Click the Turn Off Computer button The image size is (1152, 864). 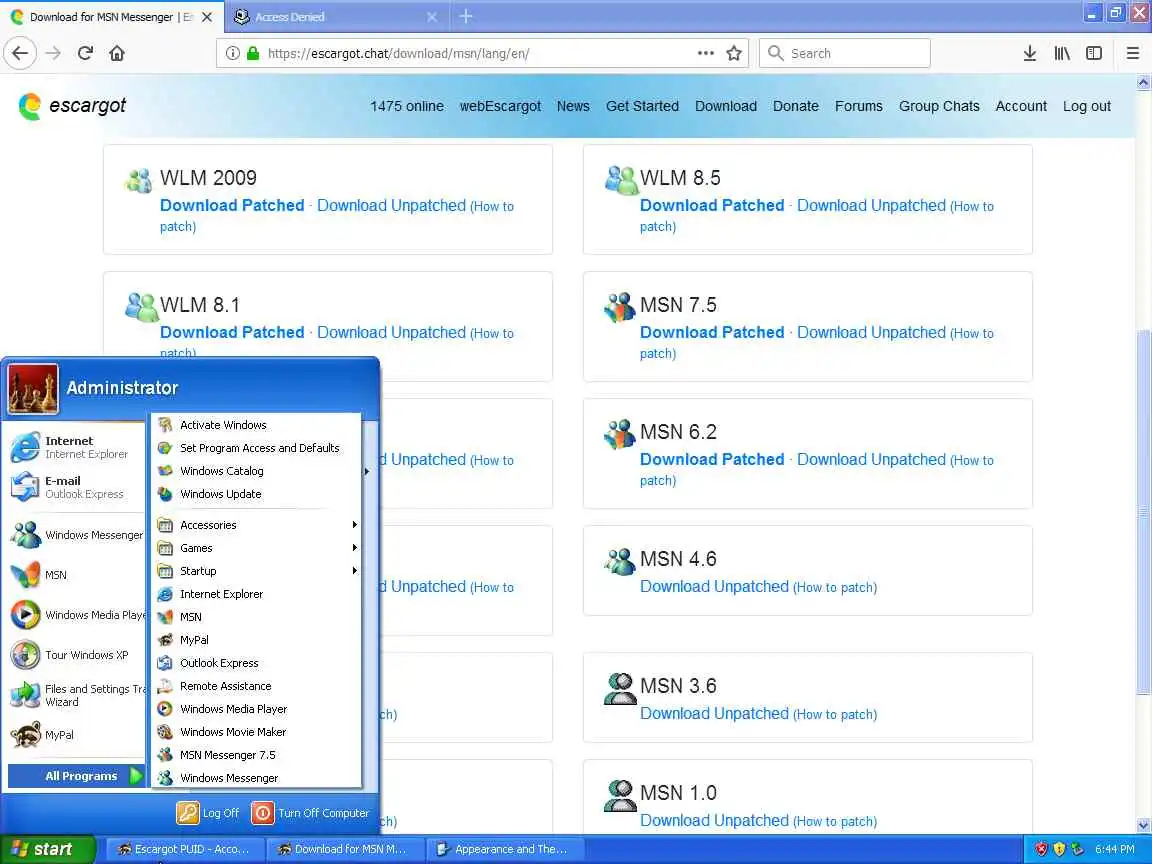(x=310, y=813)
